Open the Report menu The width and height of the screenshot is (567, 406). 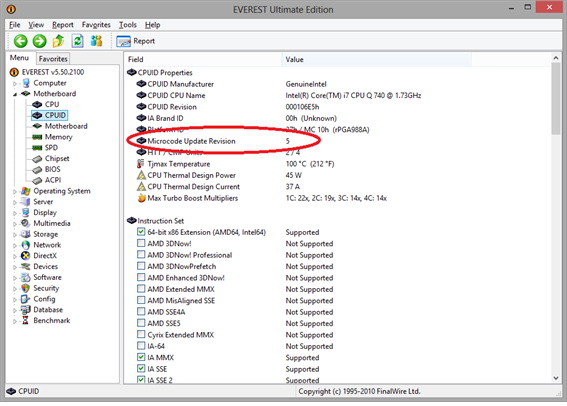63,25
